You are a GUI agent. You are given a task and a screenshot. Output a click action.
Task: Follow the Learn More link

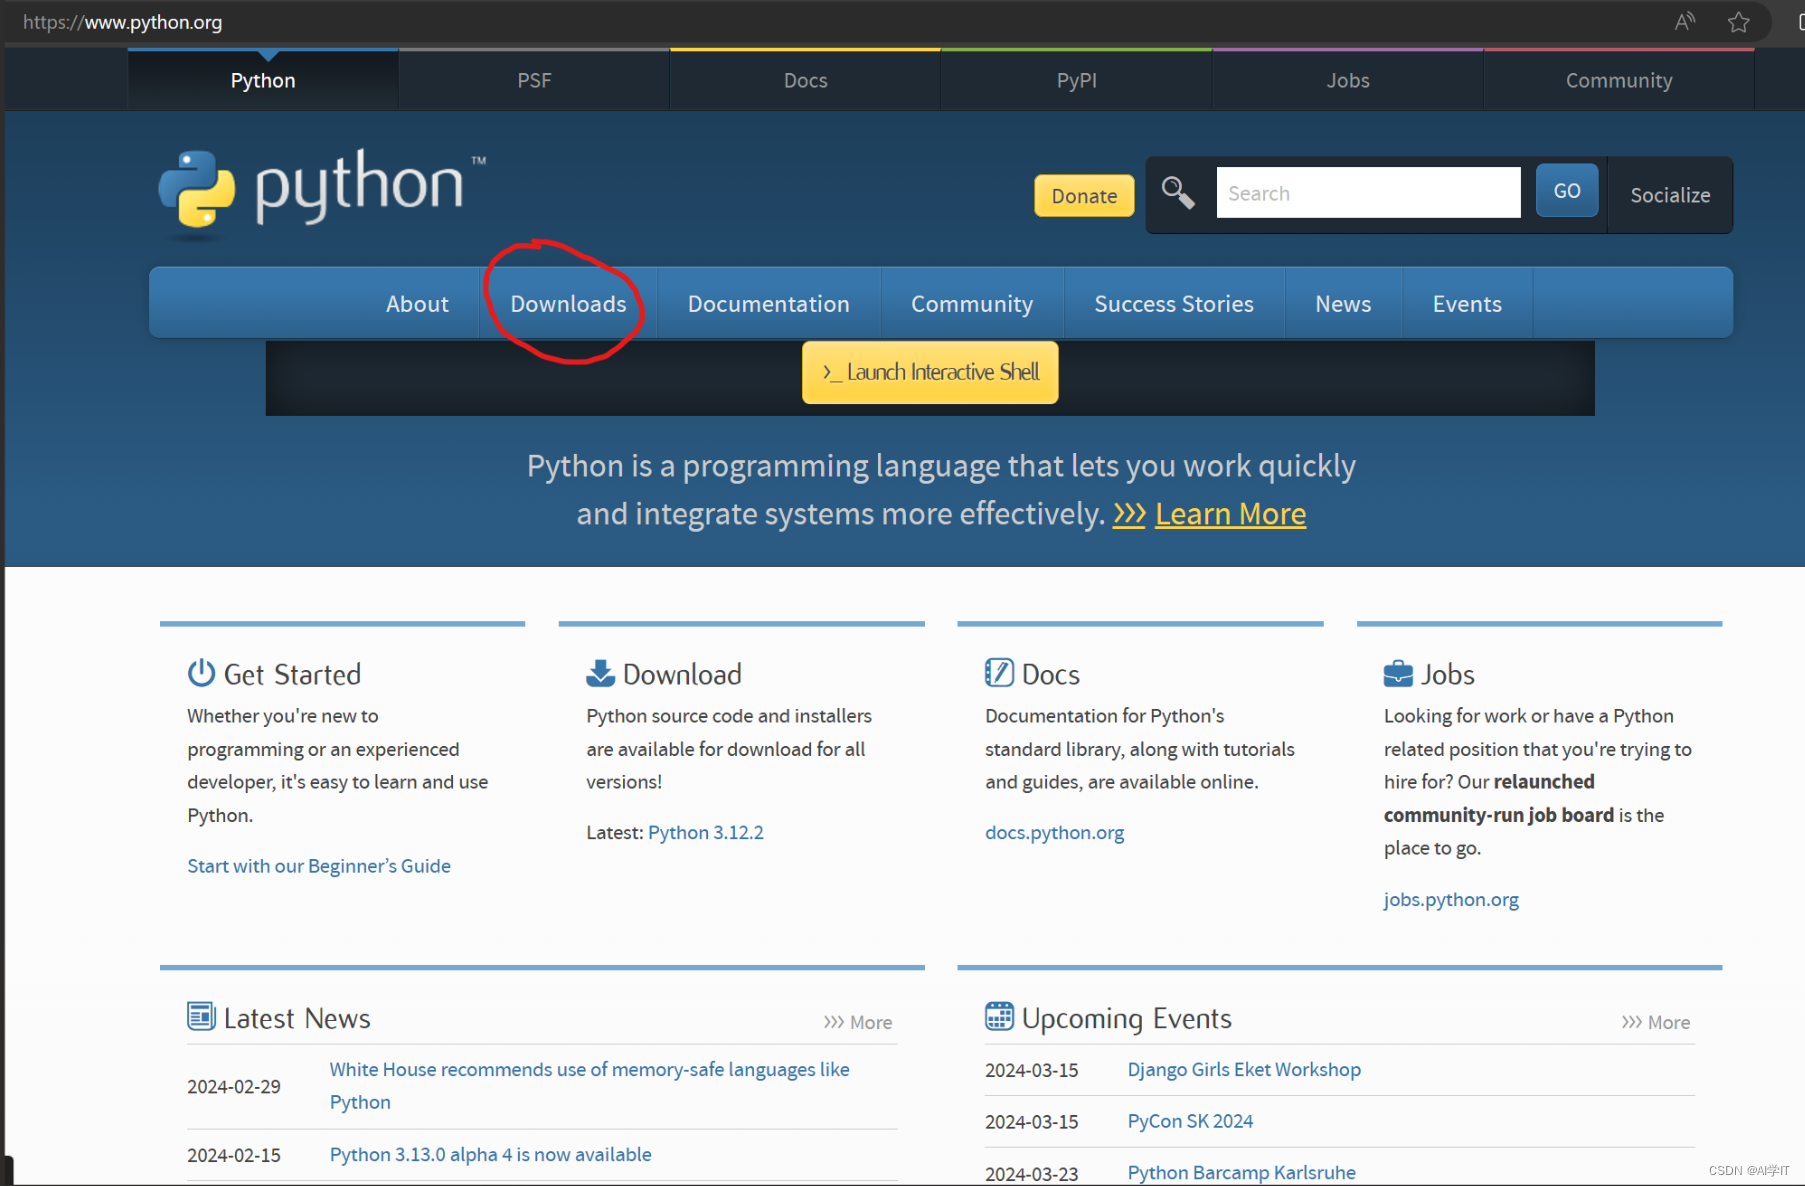(1230, 514)
